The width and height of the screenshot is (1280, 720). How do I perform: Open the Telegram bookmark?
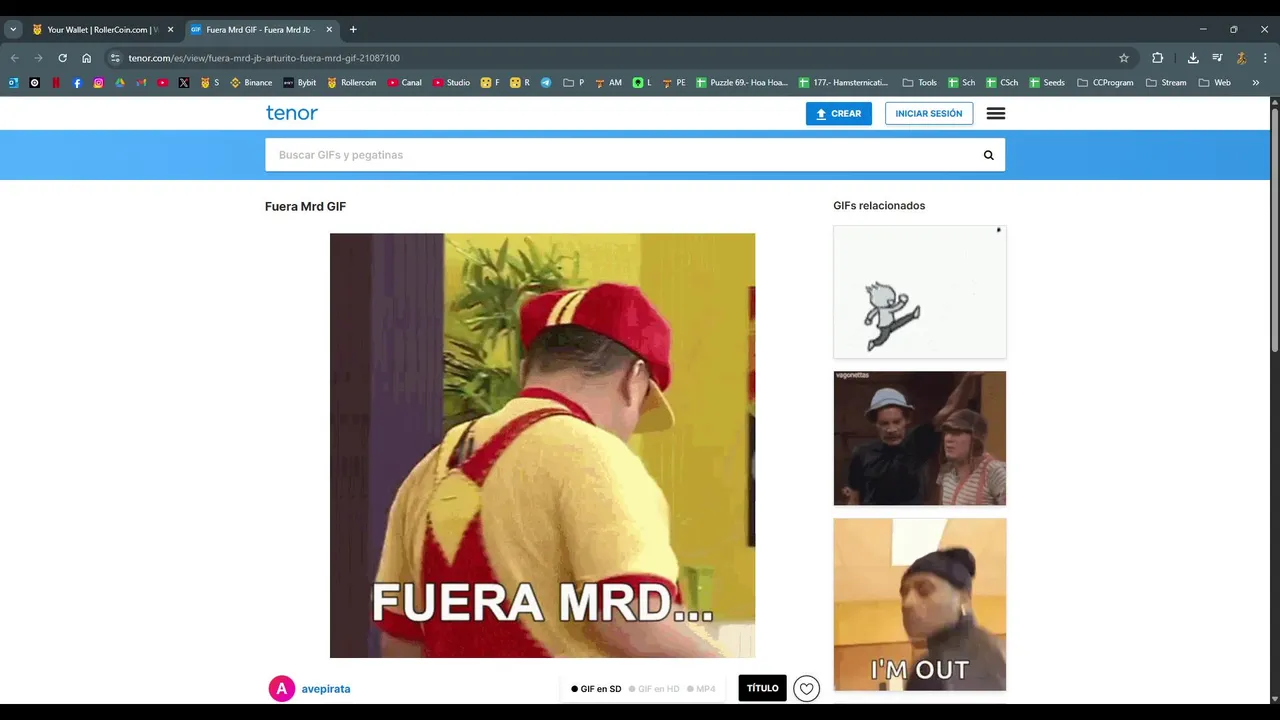click(x=546, y=83)
